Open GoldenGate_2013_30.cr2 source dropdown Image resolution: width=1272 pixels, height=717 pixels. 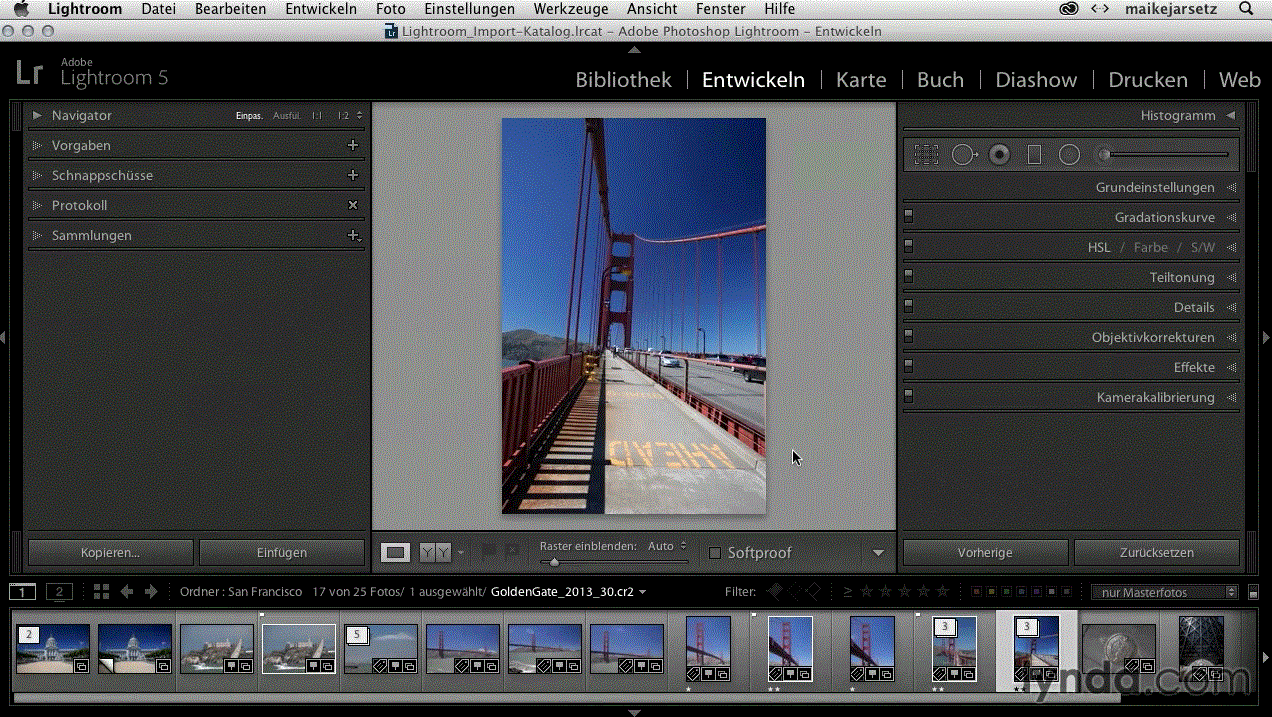tap(568, 592)
